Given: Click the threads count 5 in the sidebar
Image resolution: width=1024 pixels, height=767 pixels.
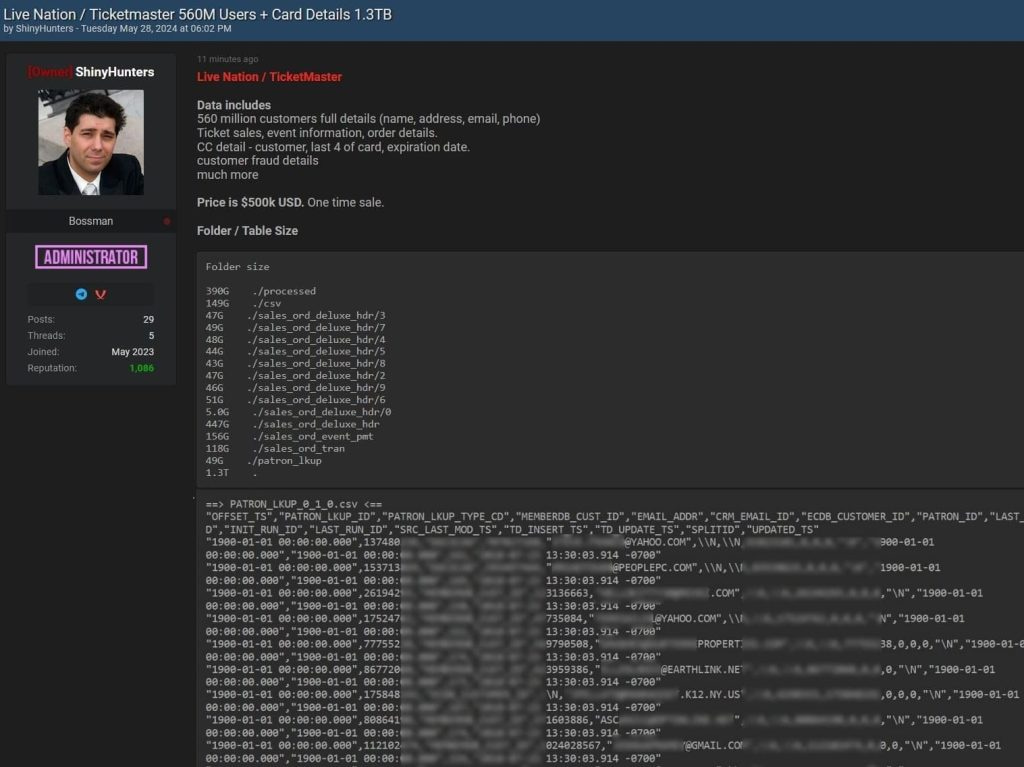Looking at the screenshot, I should (150, 335).
